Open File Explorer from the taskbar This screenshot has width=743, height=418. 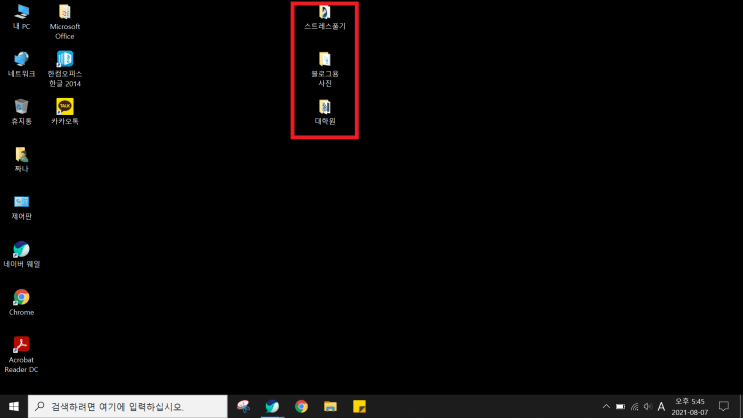click(330, 407)
